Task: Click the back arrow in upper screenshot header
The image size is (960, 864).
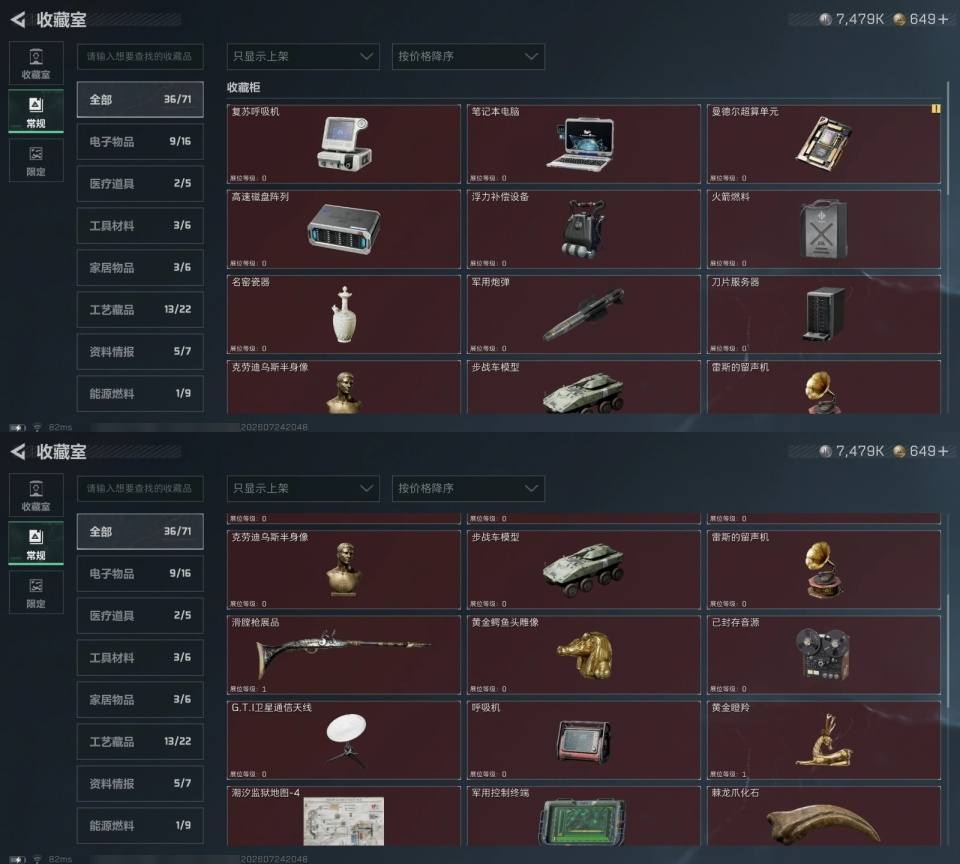Action: (x=18, y=20)
